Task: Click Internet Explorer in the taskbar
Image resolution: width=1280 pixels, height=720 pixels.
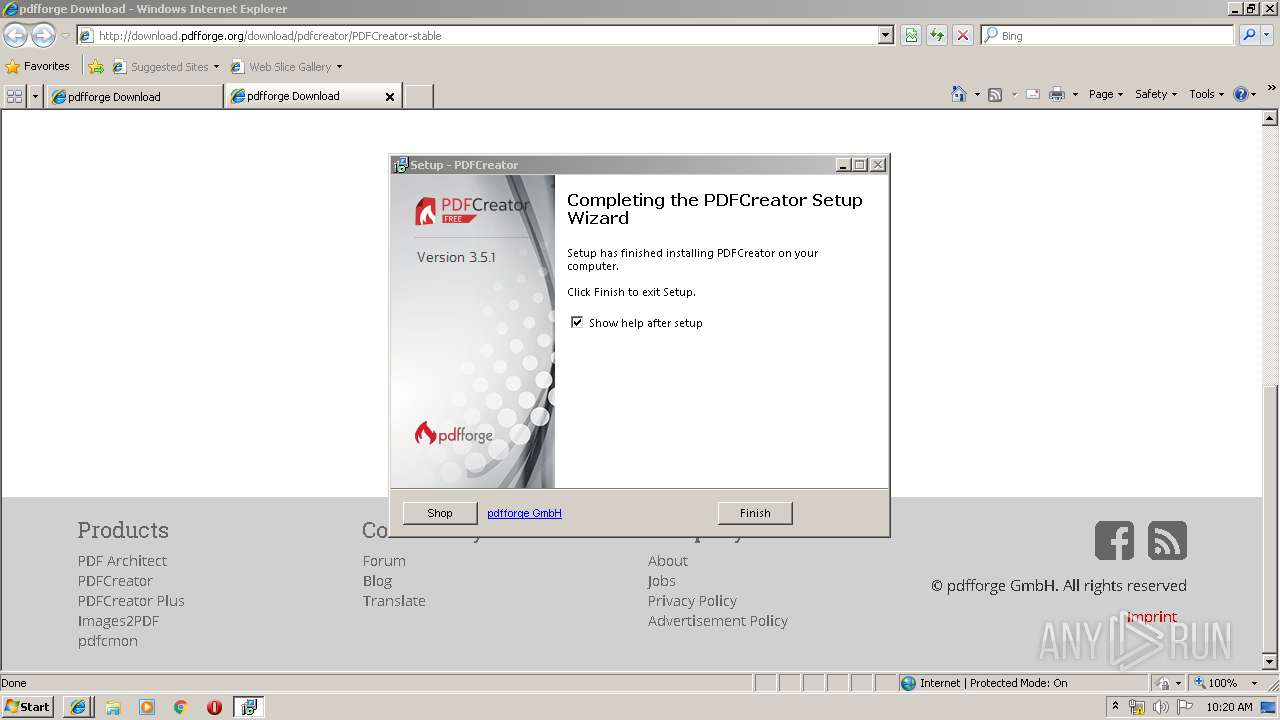Action: [78, 707]
